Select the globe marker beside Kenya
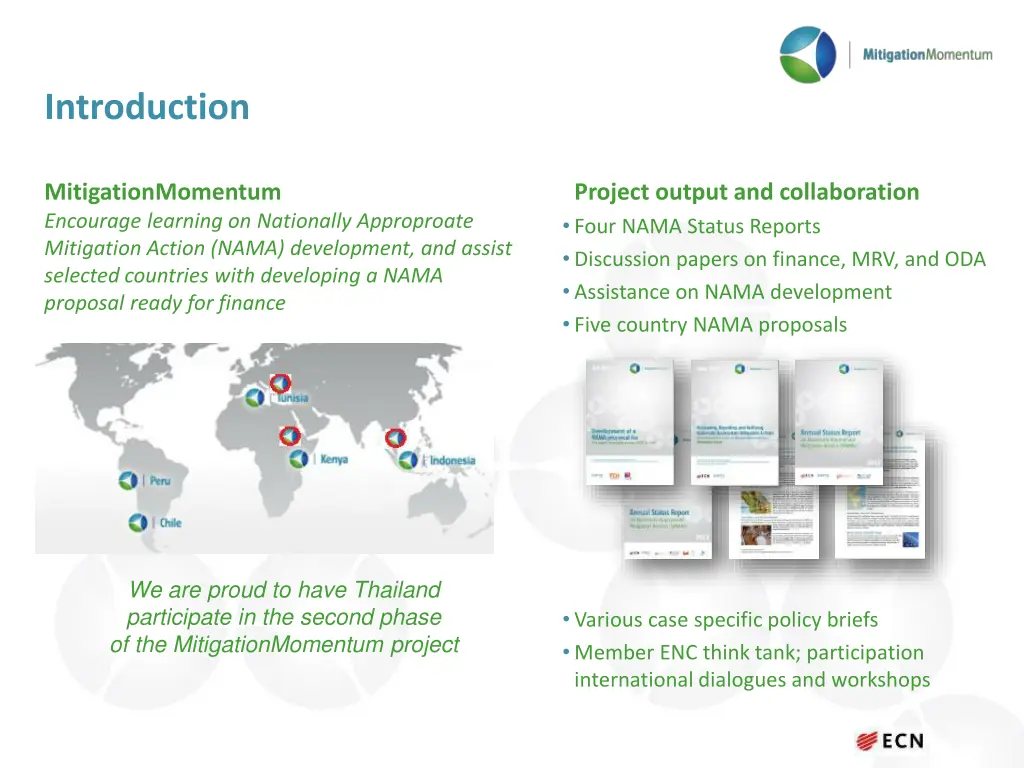1024x768 pixels. tap(298, 459)
